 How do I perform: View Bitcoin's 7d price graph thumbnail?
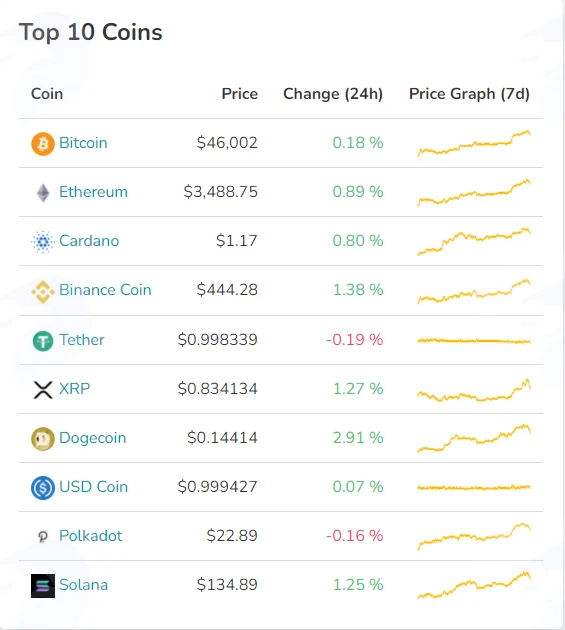(x=474, y=143)
